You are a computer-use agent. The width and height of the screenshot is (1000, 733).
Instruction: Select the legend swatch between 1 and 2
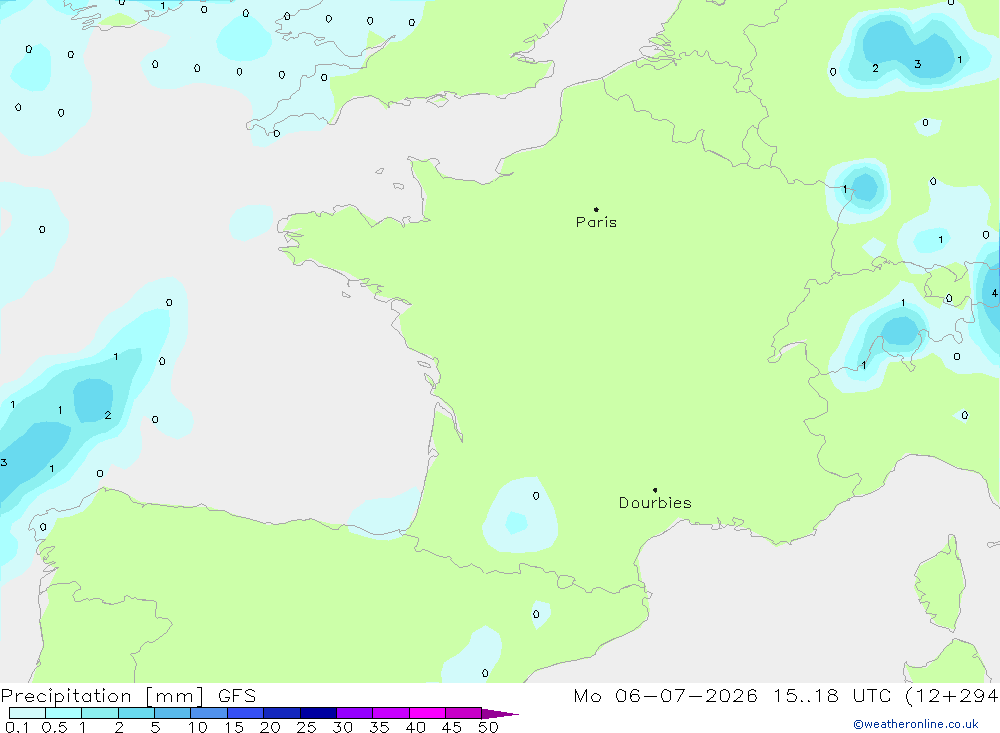(100, 713)
